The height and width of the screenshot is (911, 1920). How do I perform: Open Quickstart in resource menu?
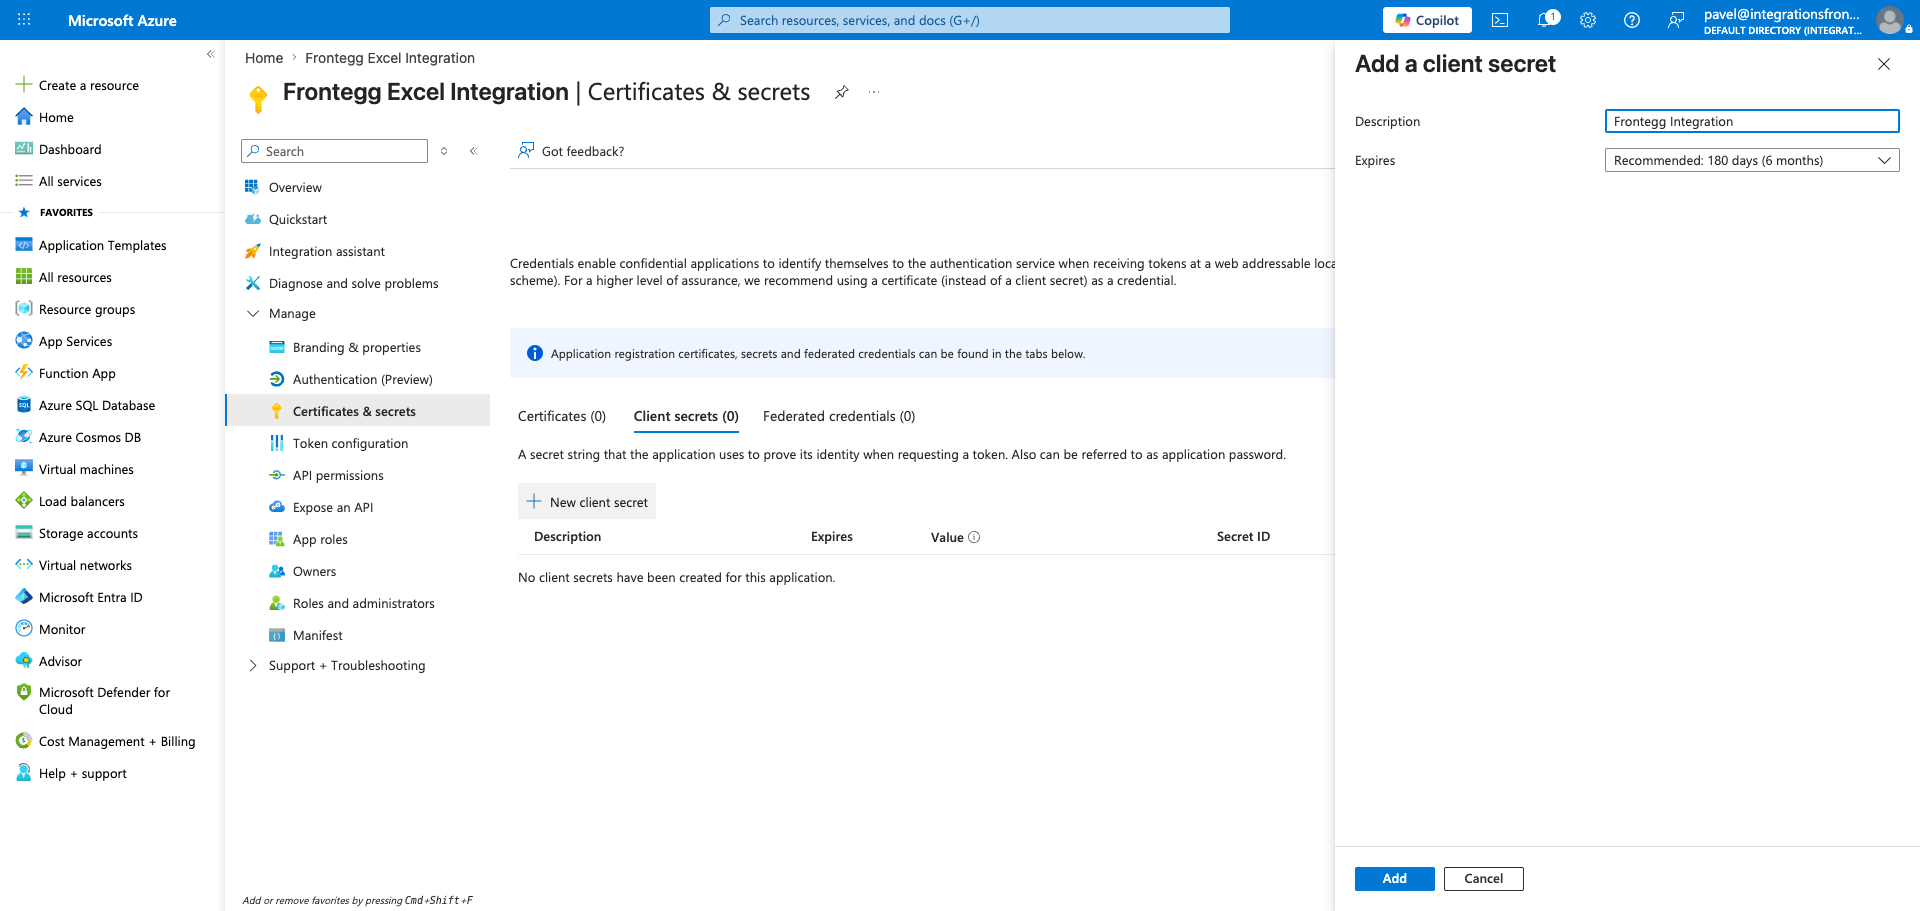point(298,219)
